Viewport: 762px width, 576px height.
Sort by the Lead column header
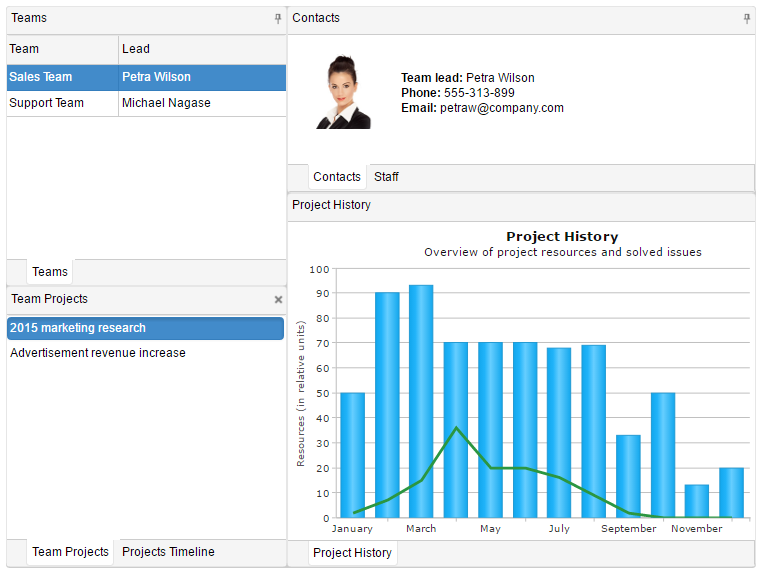coord(200,49)
